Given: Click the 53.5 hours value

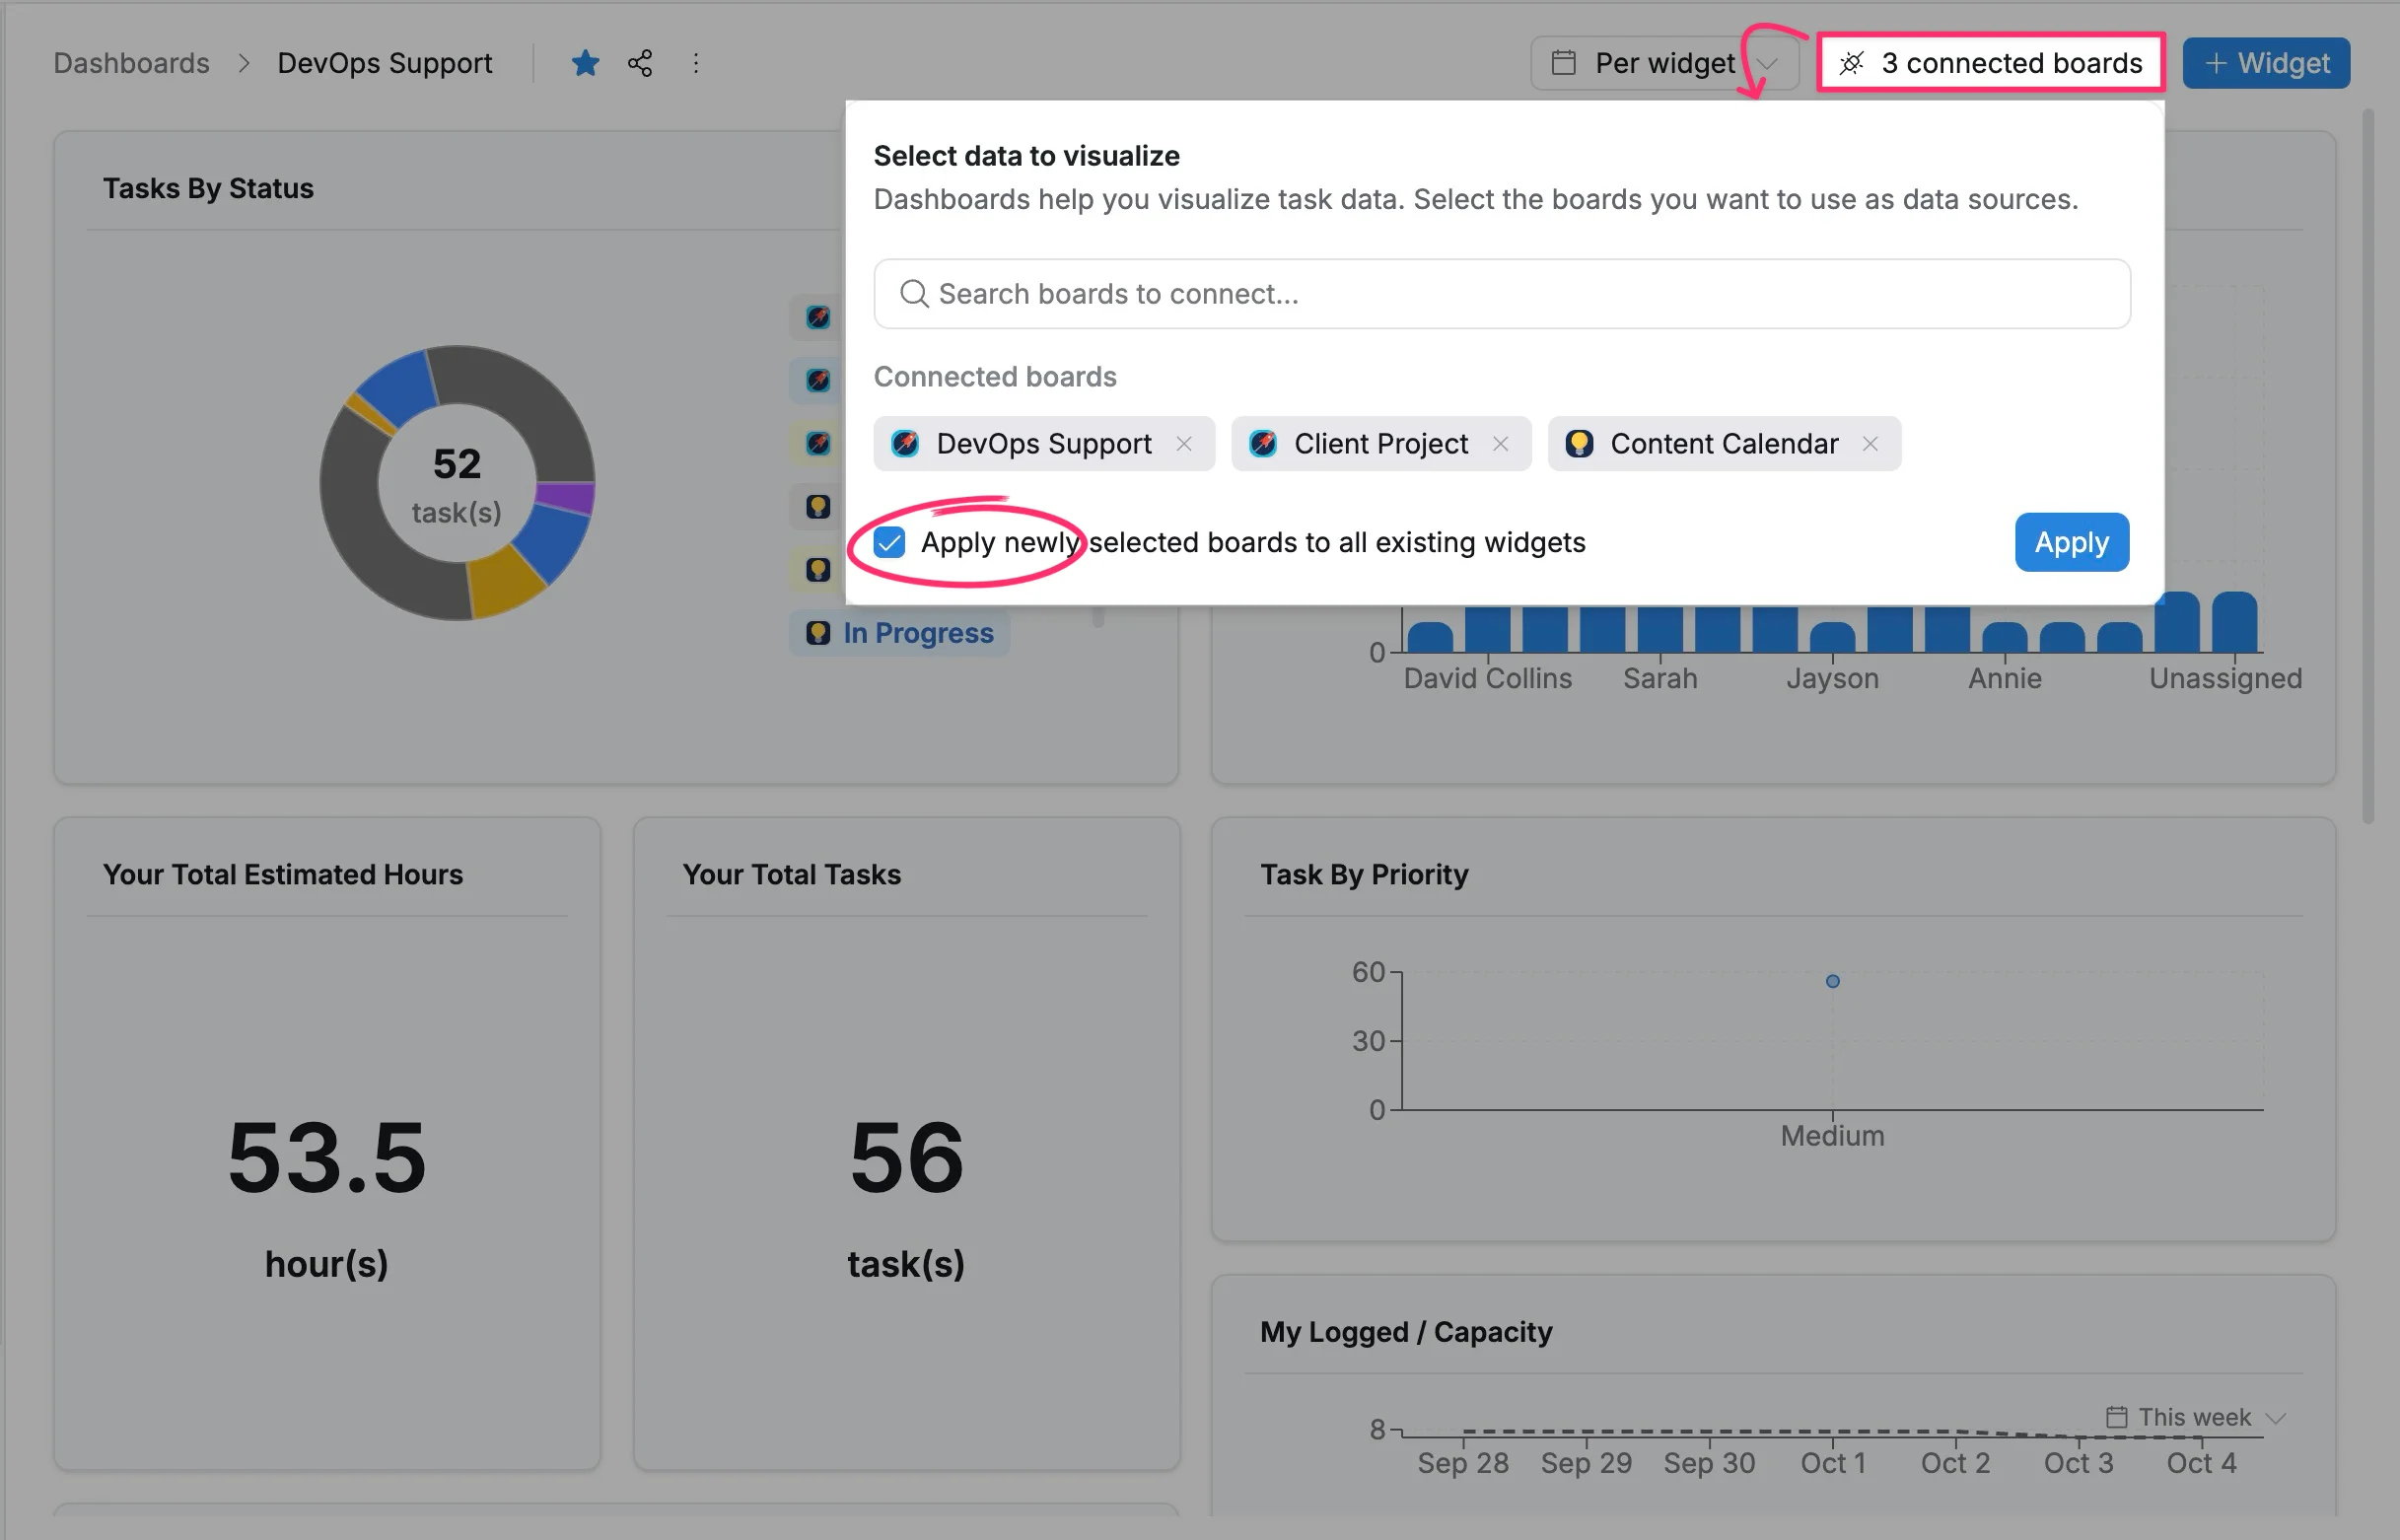Looking at the screenshot, I should [327, 1157].
